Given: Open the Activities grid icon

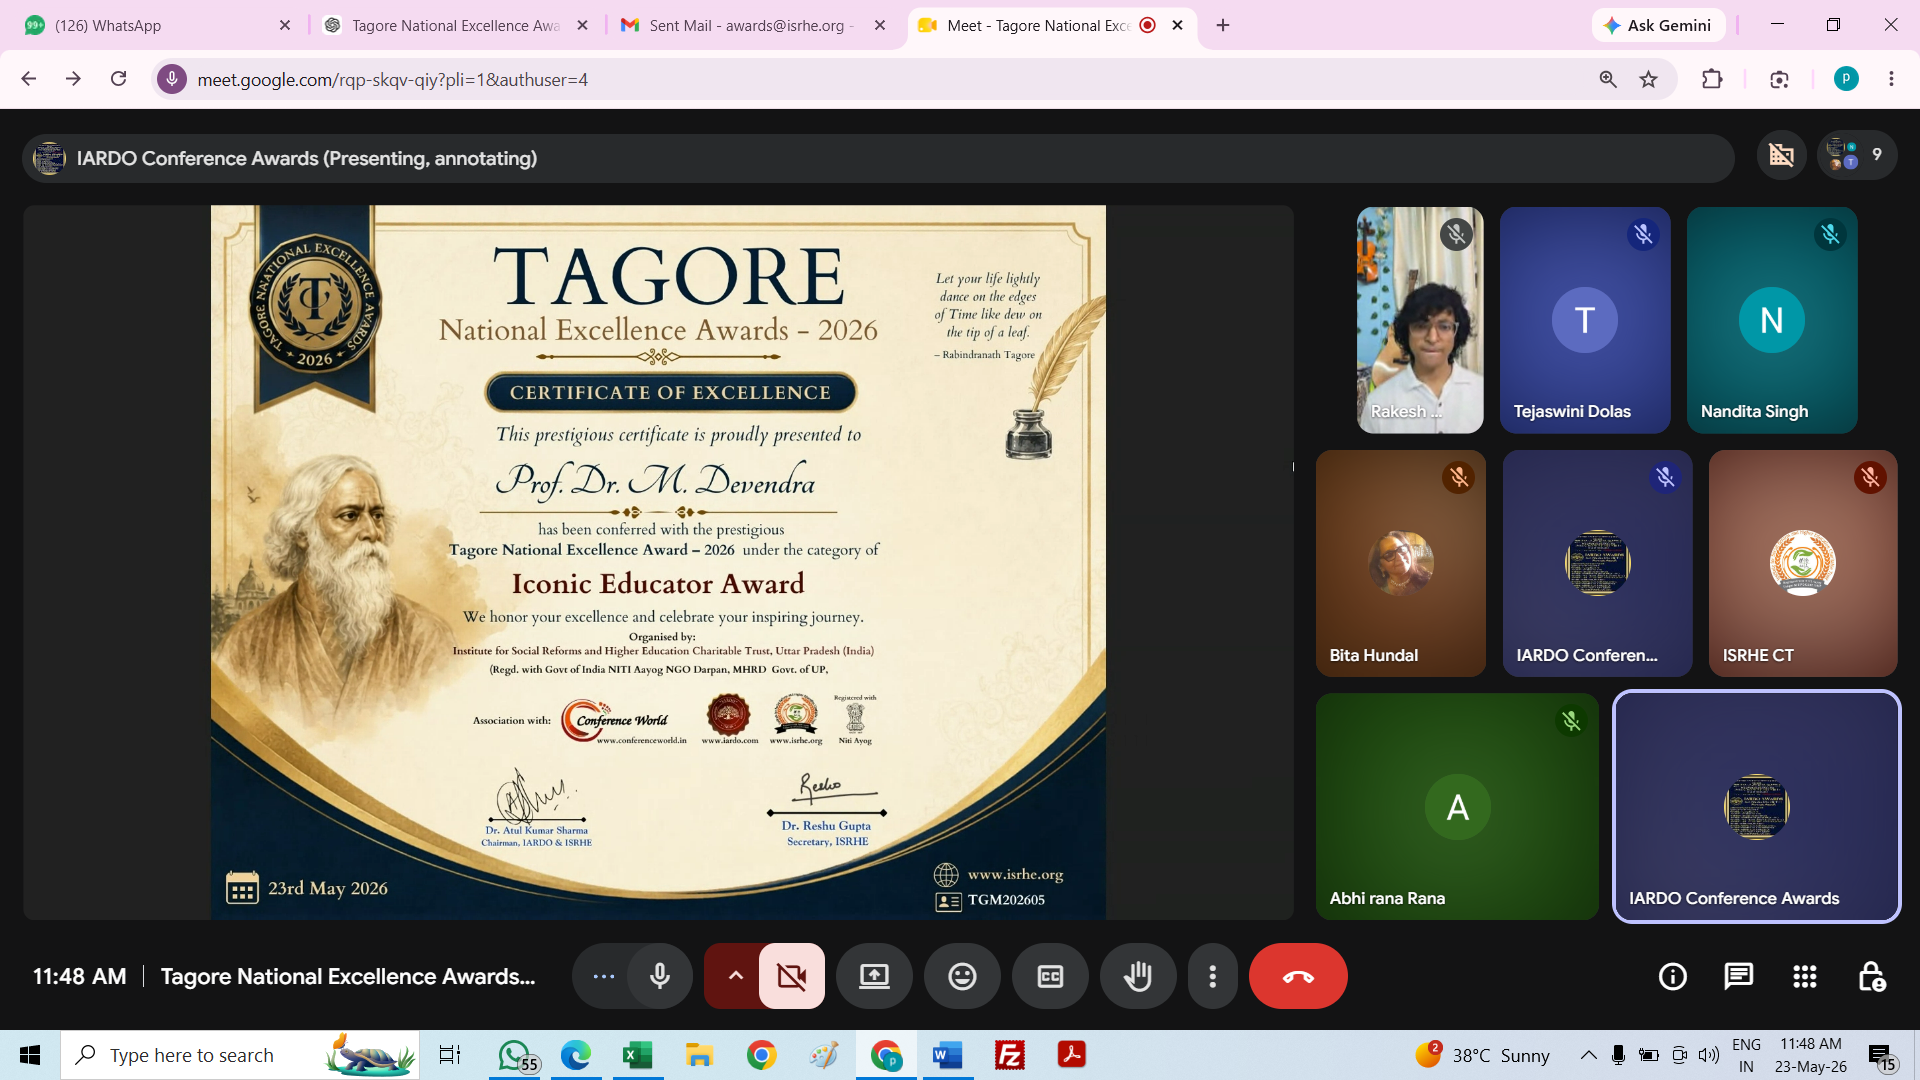Looking at the screenshot, I should [x=1805, y=976].
